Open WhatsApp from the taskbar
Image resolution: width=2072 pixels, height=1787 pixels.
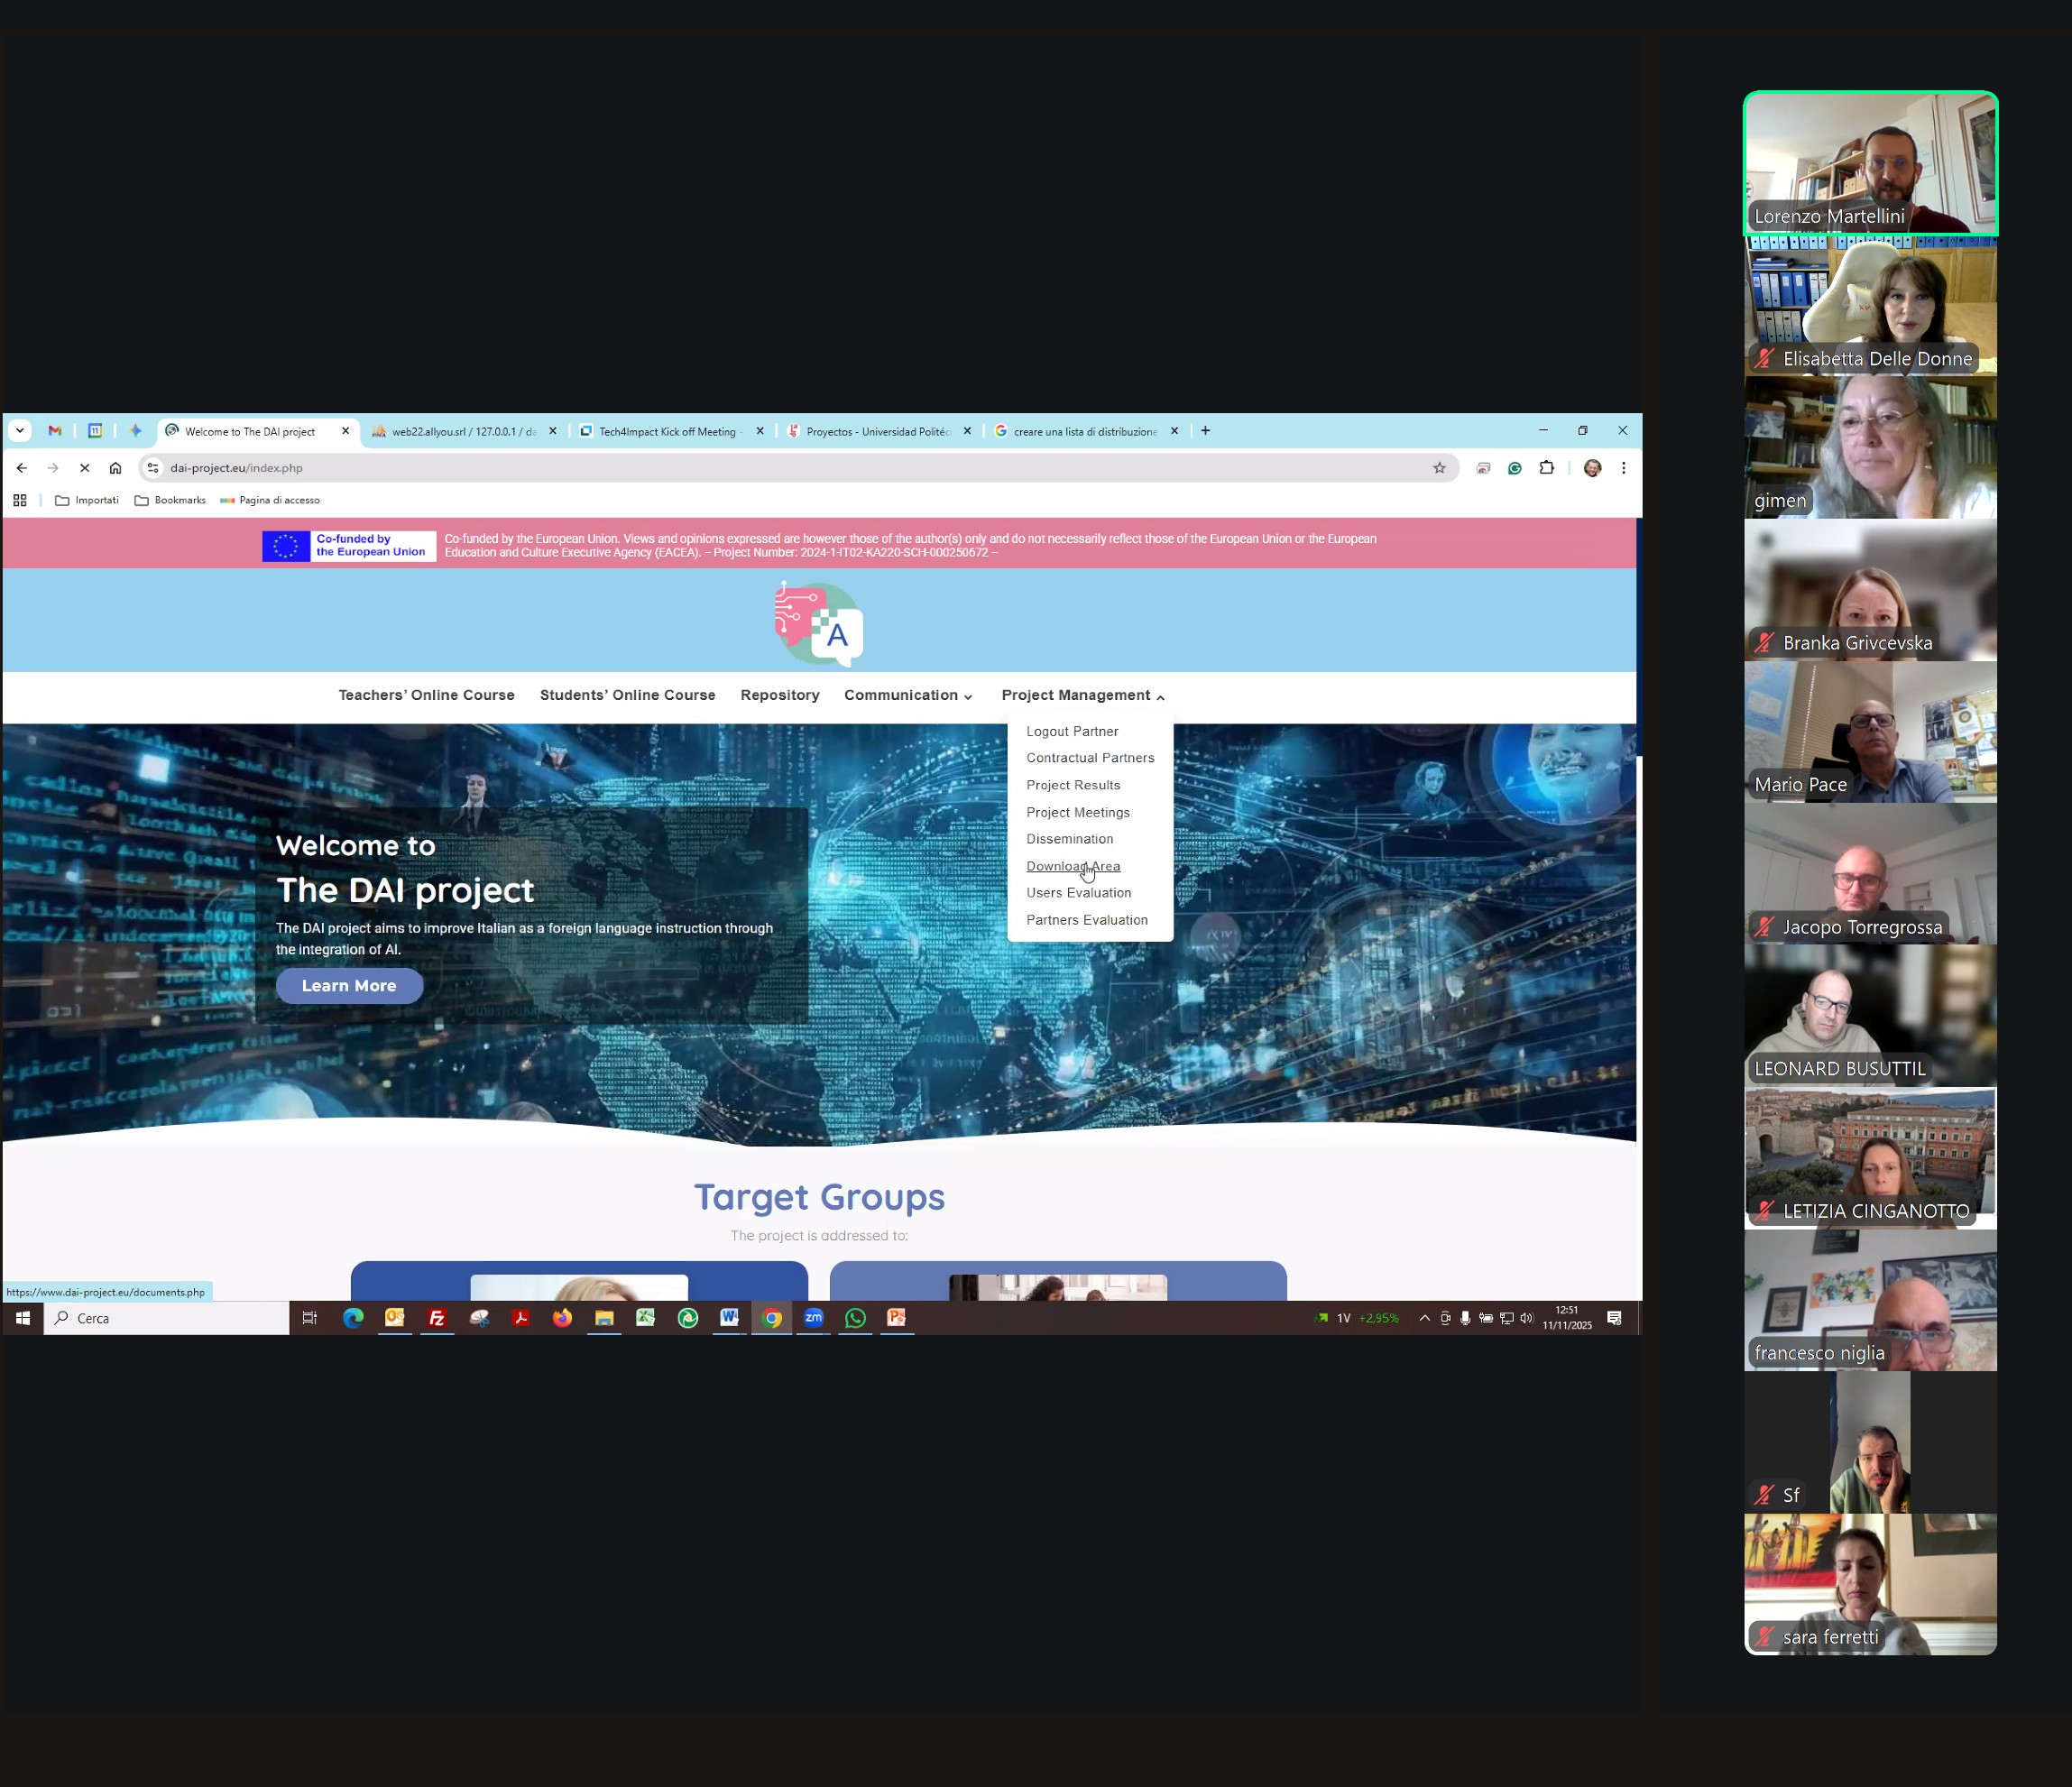(x=855, y=1318)
